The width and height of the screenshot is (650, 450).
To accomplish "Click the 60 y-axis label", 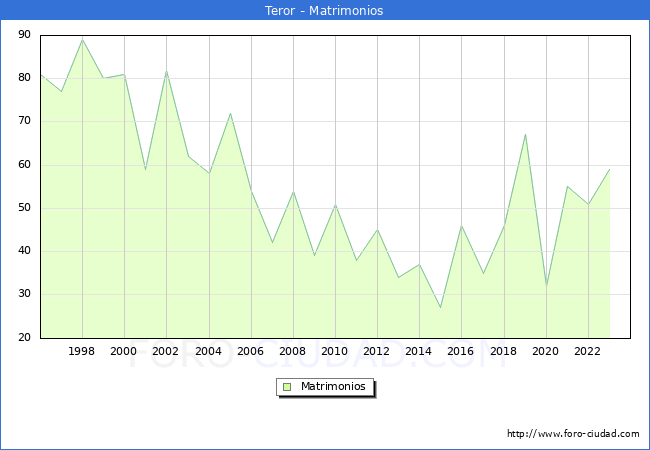I will point(24,165).
